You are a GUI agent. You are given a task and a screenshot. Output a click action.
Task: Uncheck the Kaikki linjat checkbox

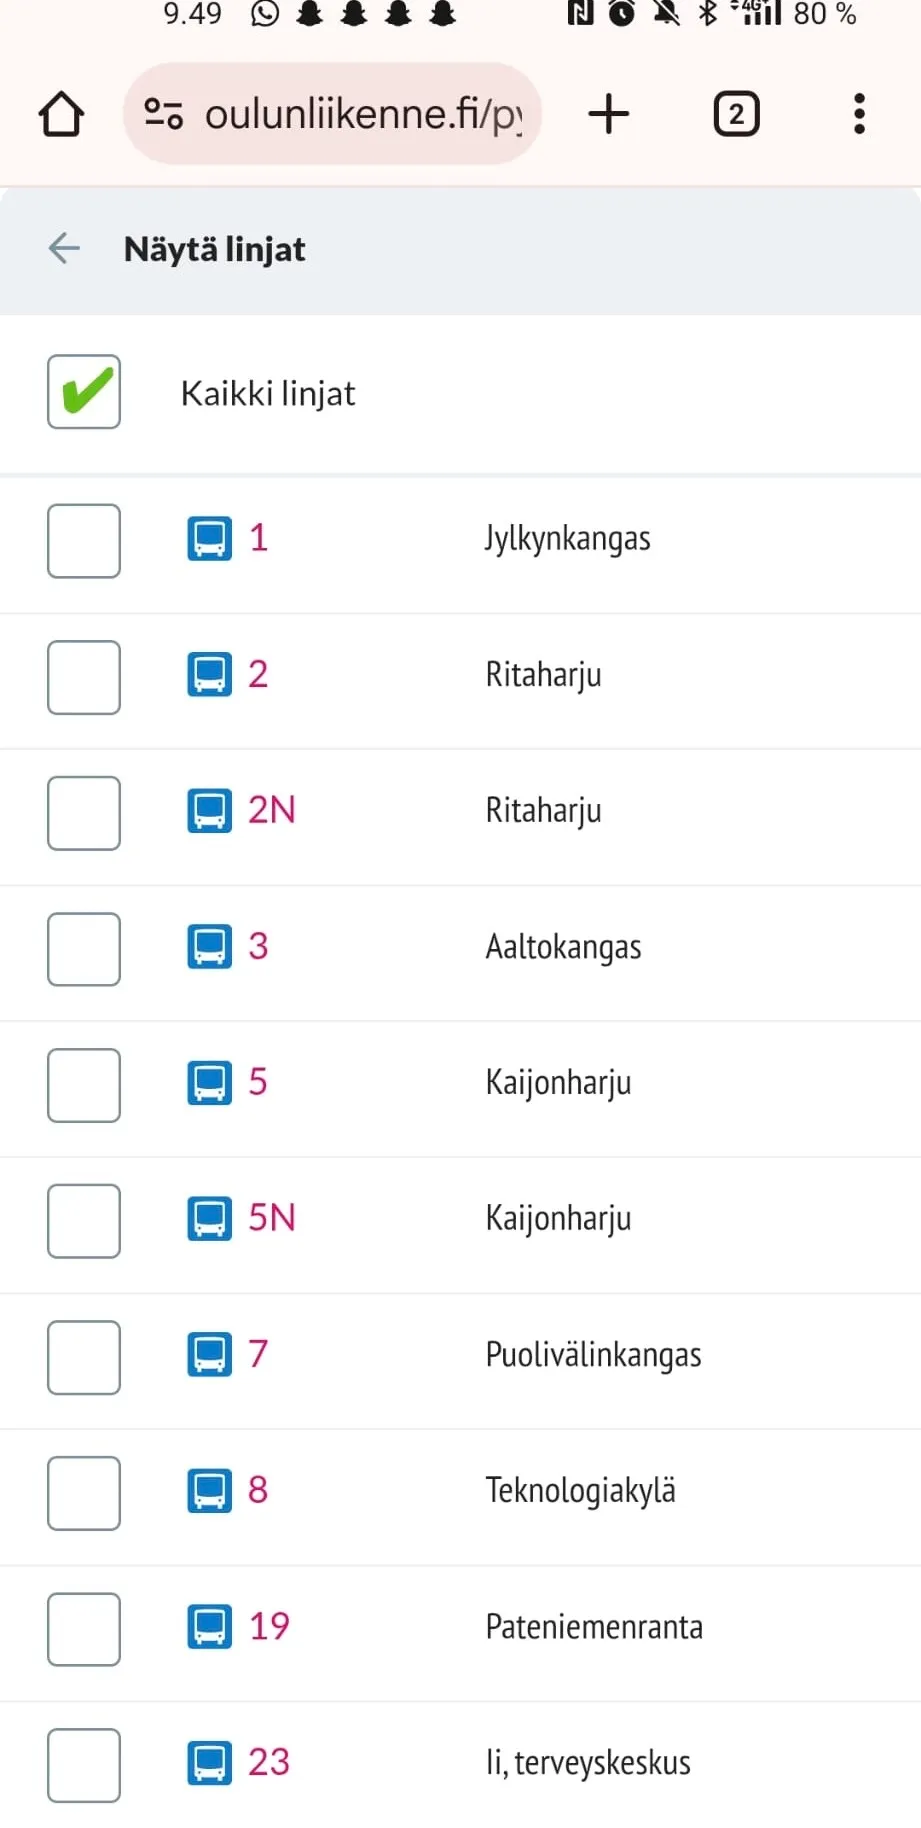point(84,392)
